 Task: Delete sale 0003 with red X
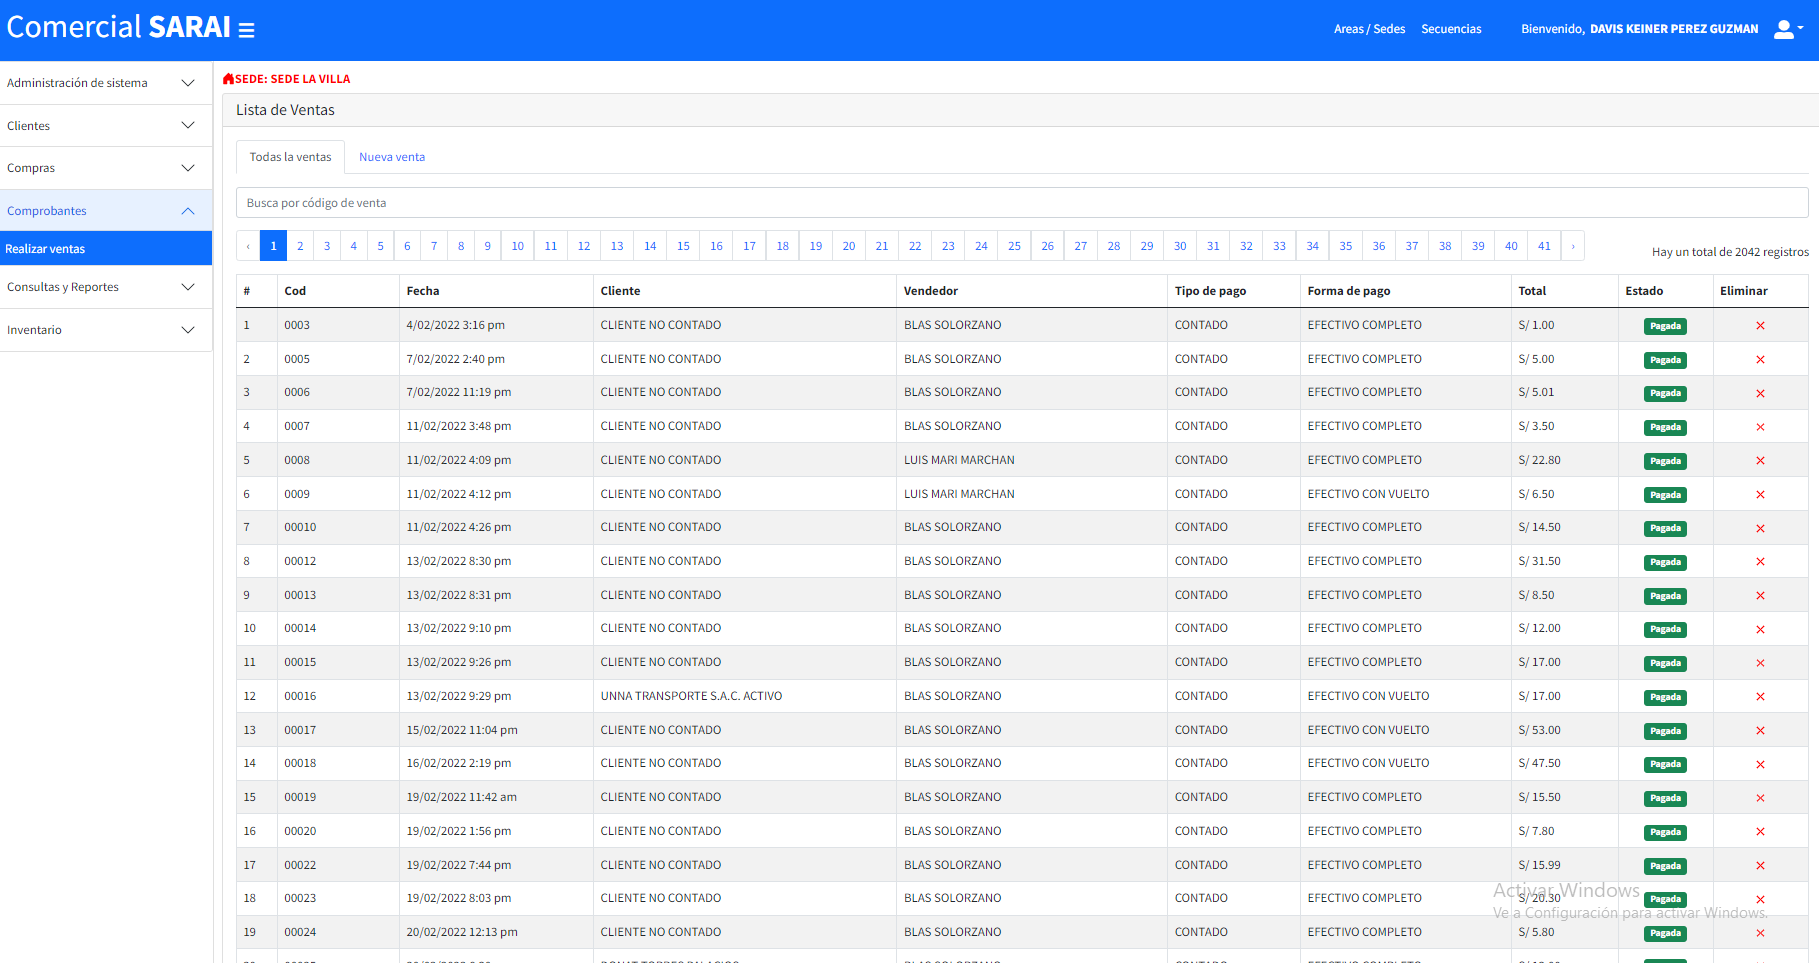click(x=1760, y=326)
